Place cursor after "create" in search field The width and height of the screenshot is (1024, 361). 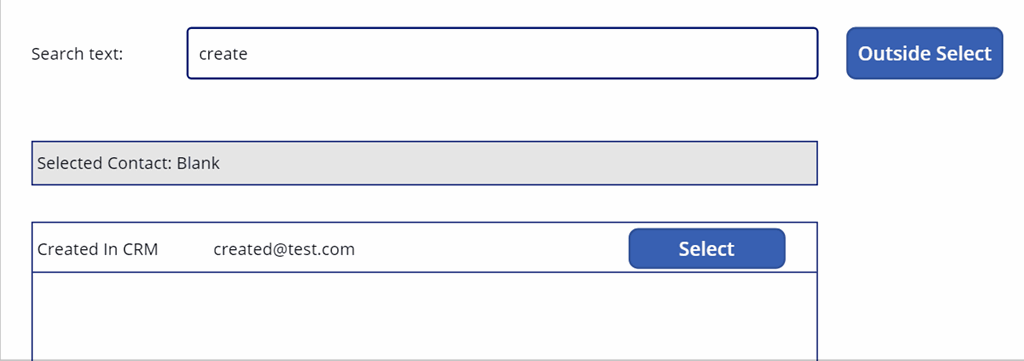tap(249, 54)
